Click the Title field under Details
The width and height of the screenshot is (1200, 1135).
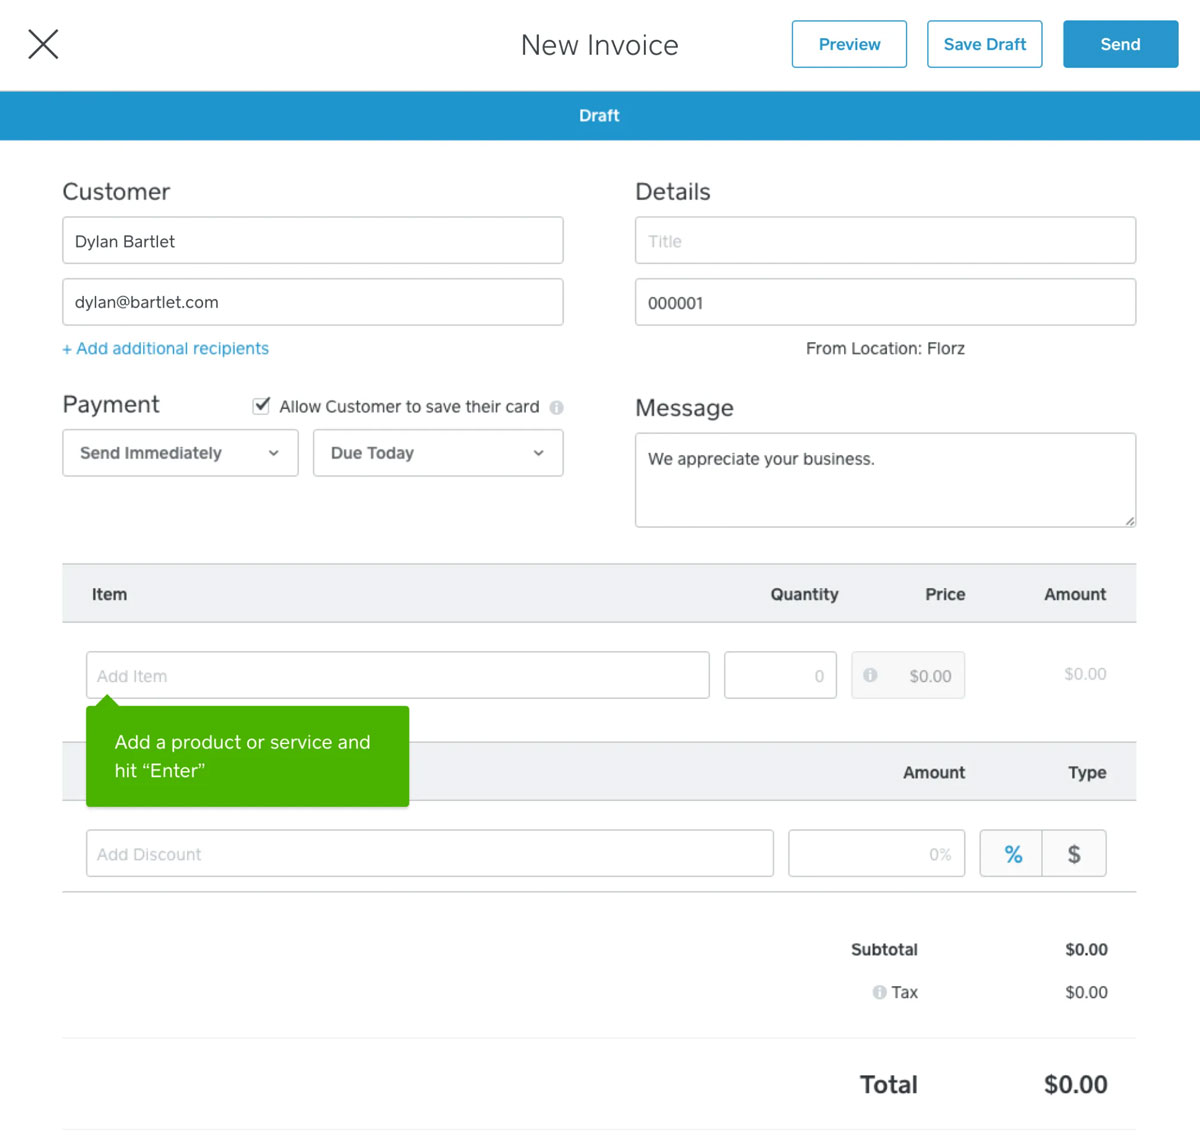click(884, 240)
